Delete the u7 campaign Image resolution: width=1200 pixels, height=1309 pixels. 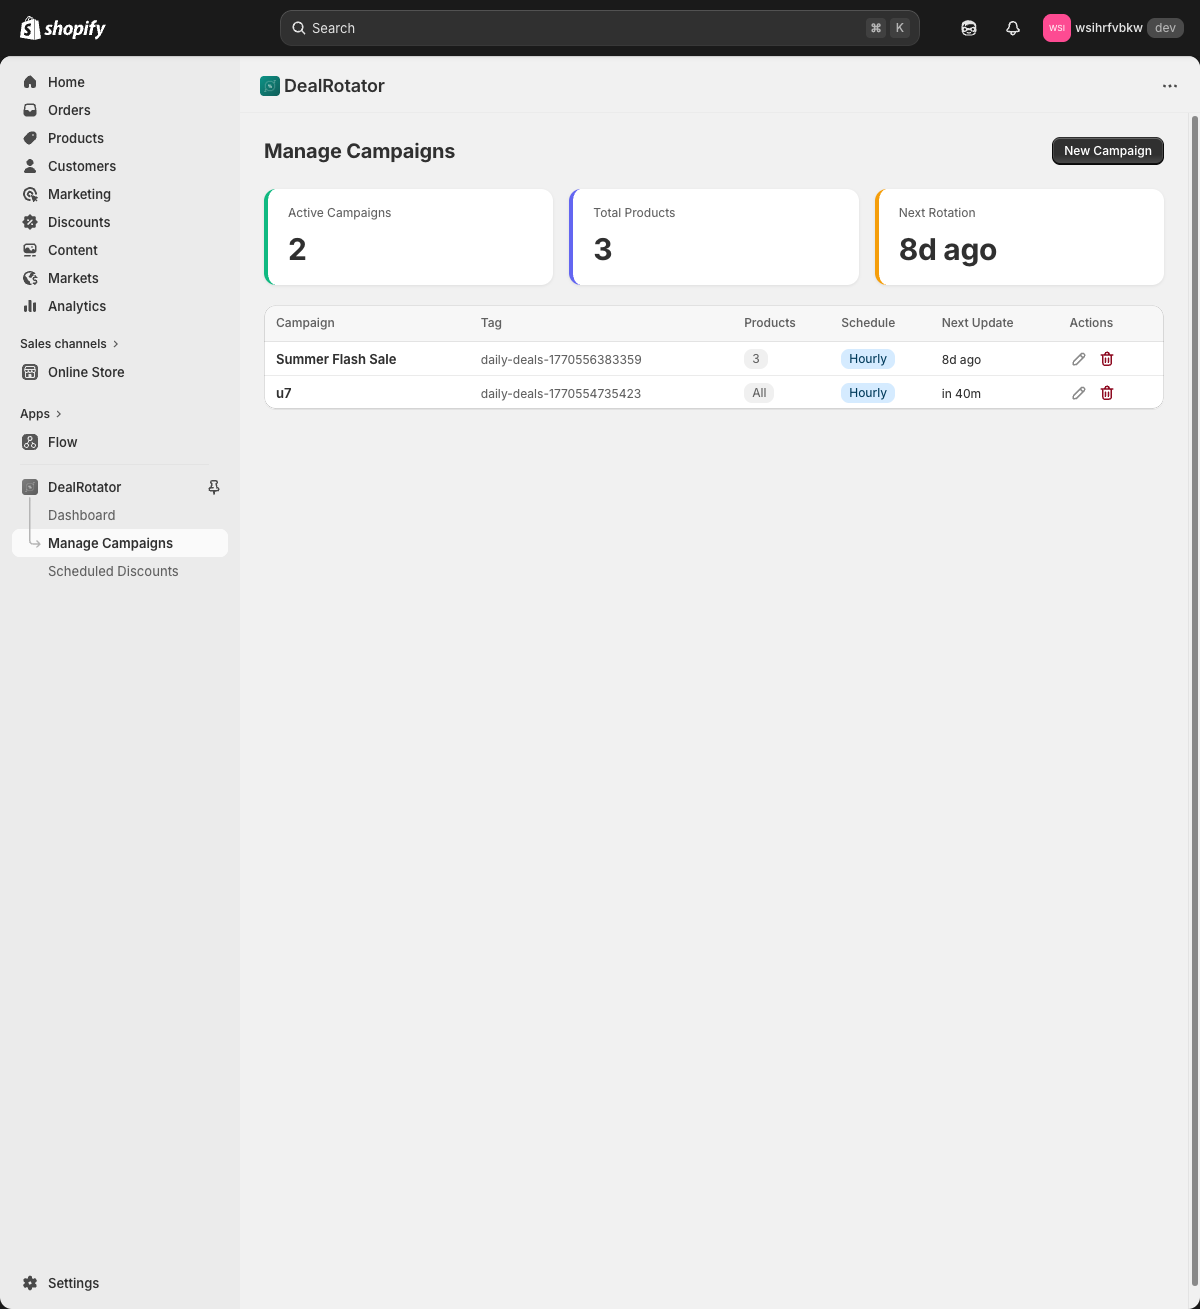(1106, 393)
